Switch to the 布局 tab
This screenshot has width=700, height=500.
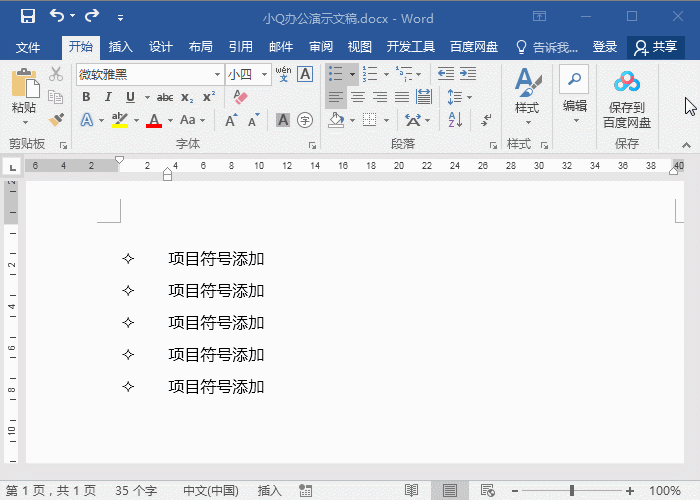tap(200, 46)
